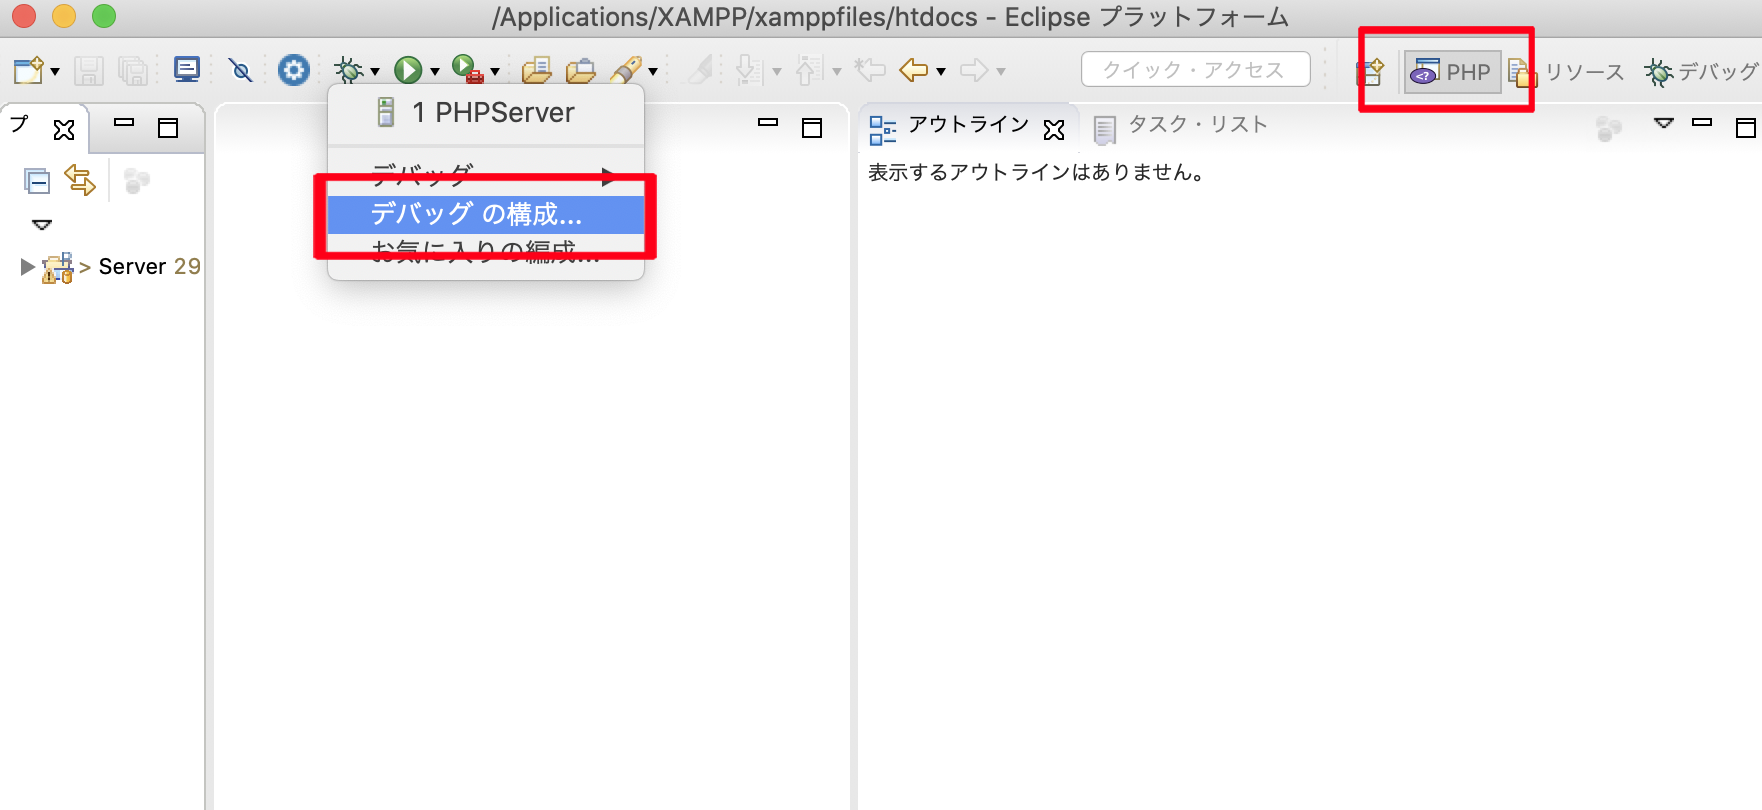Viewport: 1762px width, 810px height.
Task: Click the Open Perspective icon
Action: tap(1370, 72)
